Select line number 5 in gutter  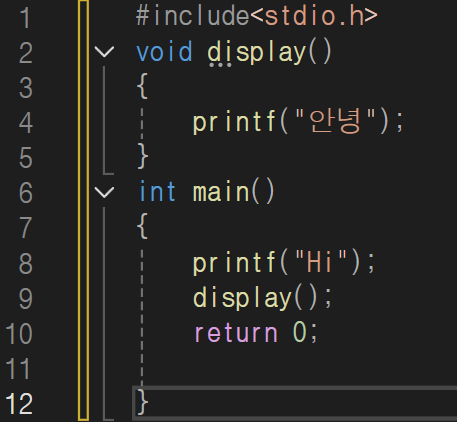[x=26, y=158]
